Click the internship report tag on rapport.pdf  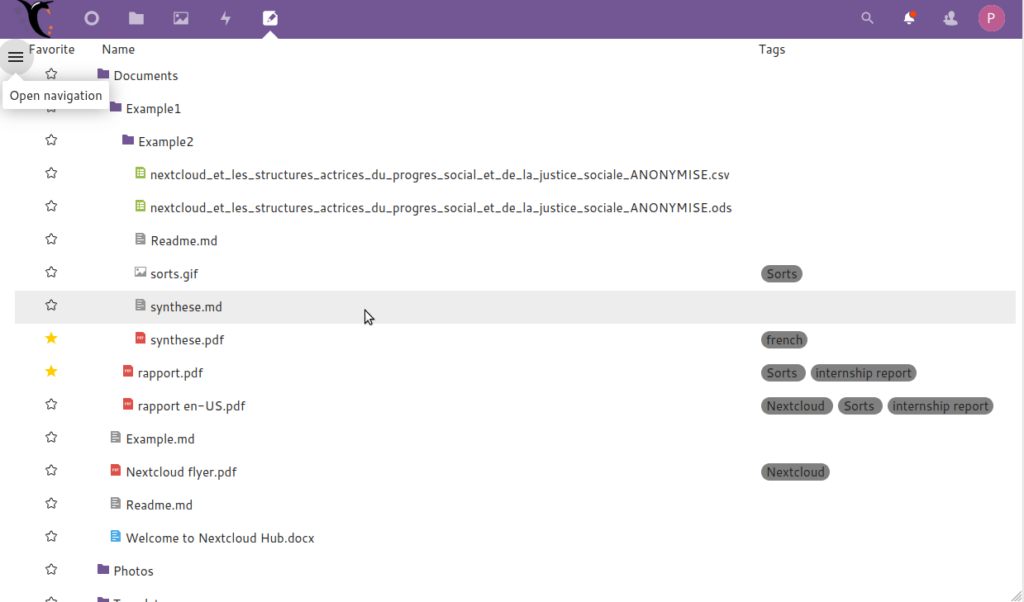[x=863, y=373]
